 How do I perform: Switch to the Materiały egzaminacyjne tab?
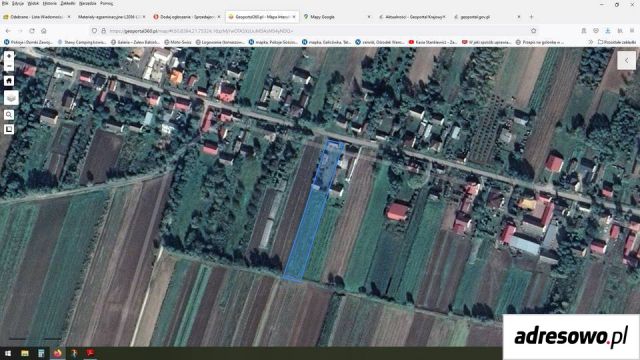(x=111, y=17)
